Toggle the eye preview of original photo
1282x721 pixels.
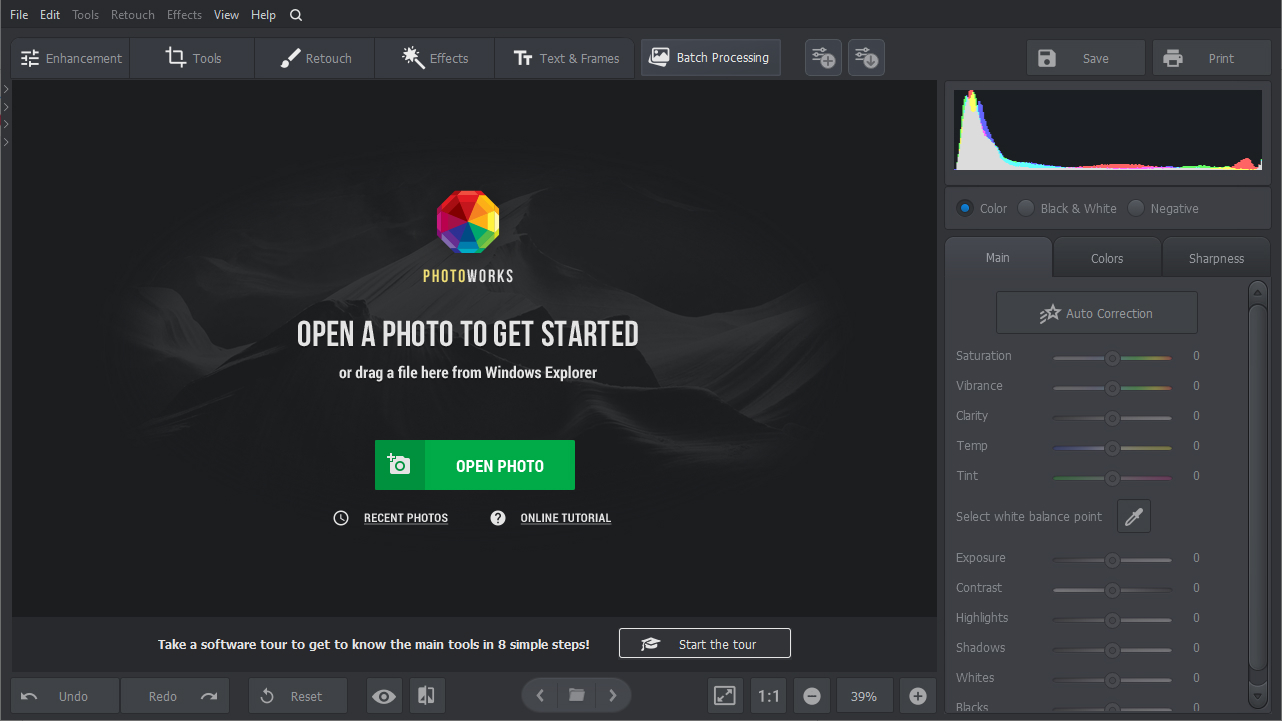[384, 696]
